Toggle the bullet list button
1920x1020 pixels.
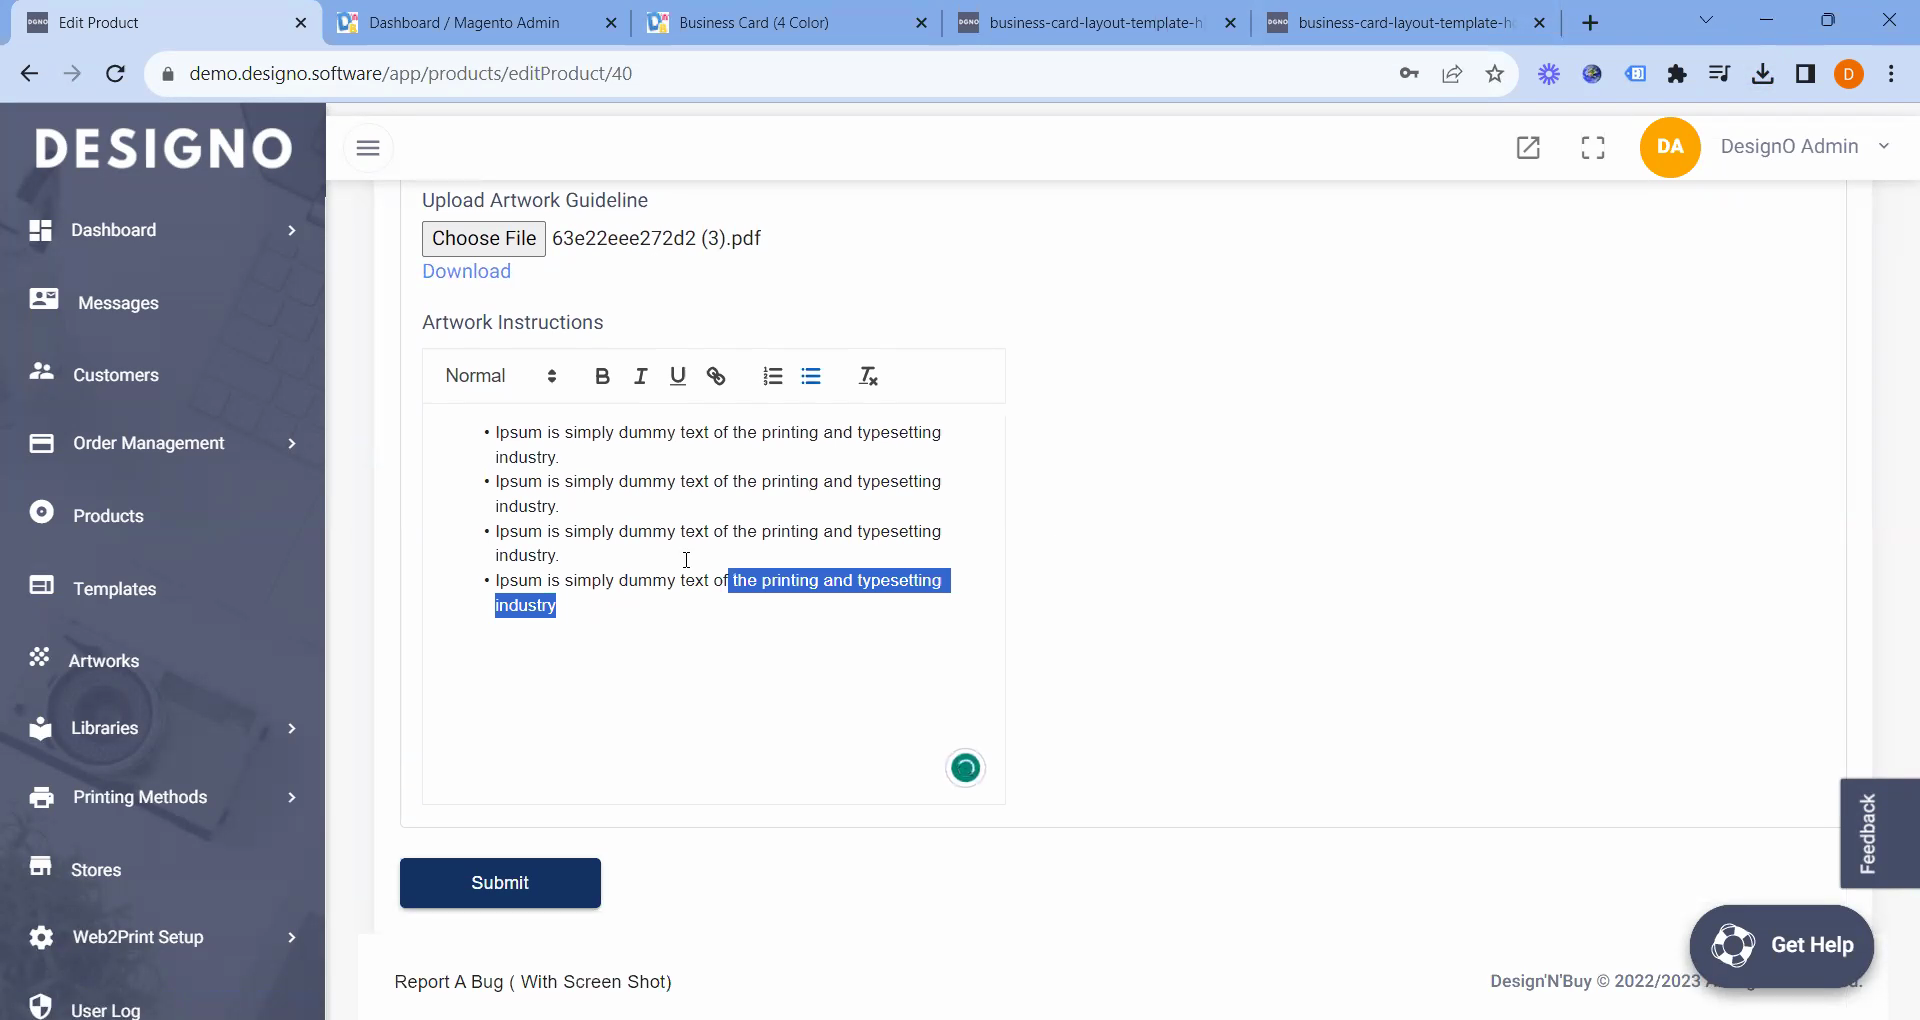coord(811,376)
